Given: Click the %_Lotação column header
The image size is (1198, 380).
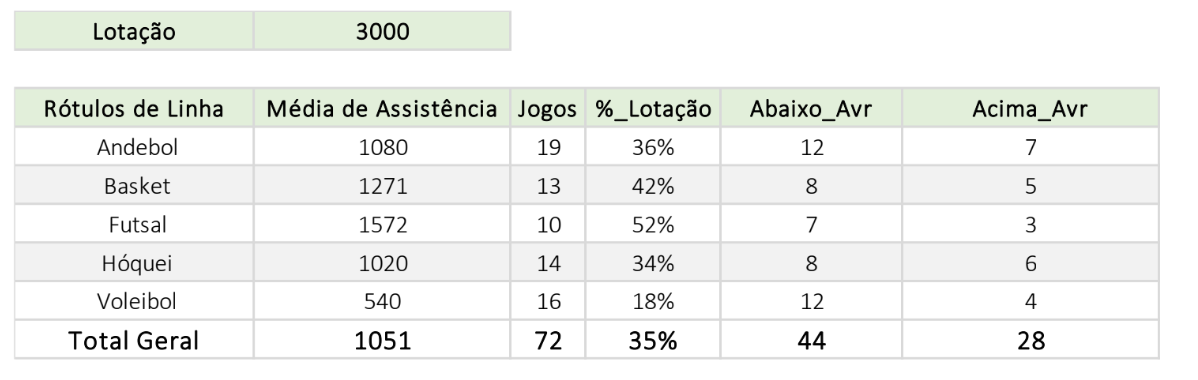Looking at the screenshot, I should click(653, 109).
